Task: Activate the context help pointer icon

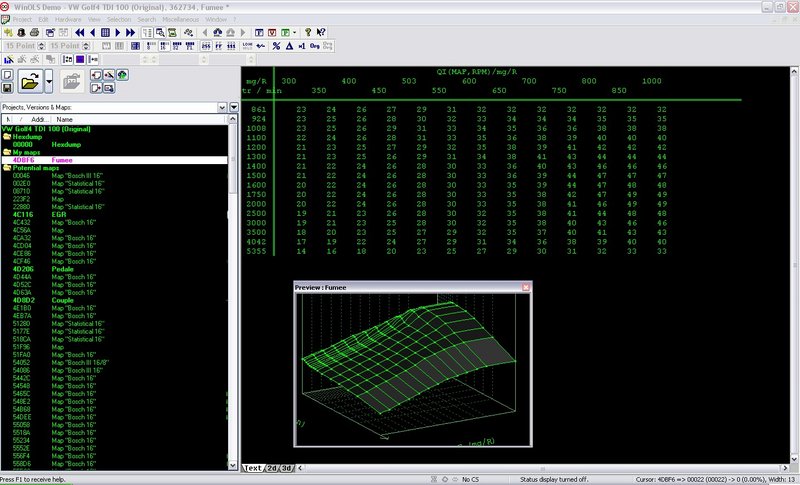Action: [321, 33]
